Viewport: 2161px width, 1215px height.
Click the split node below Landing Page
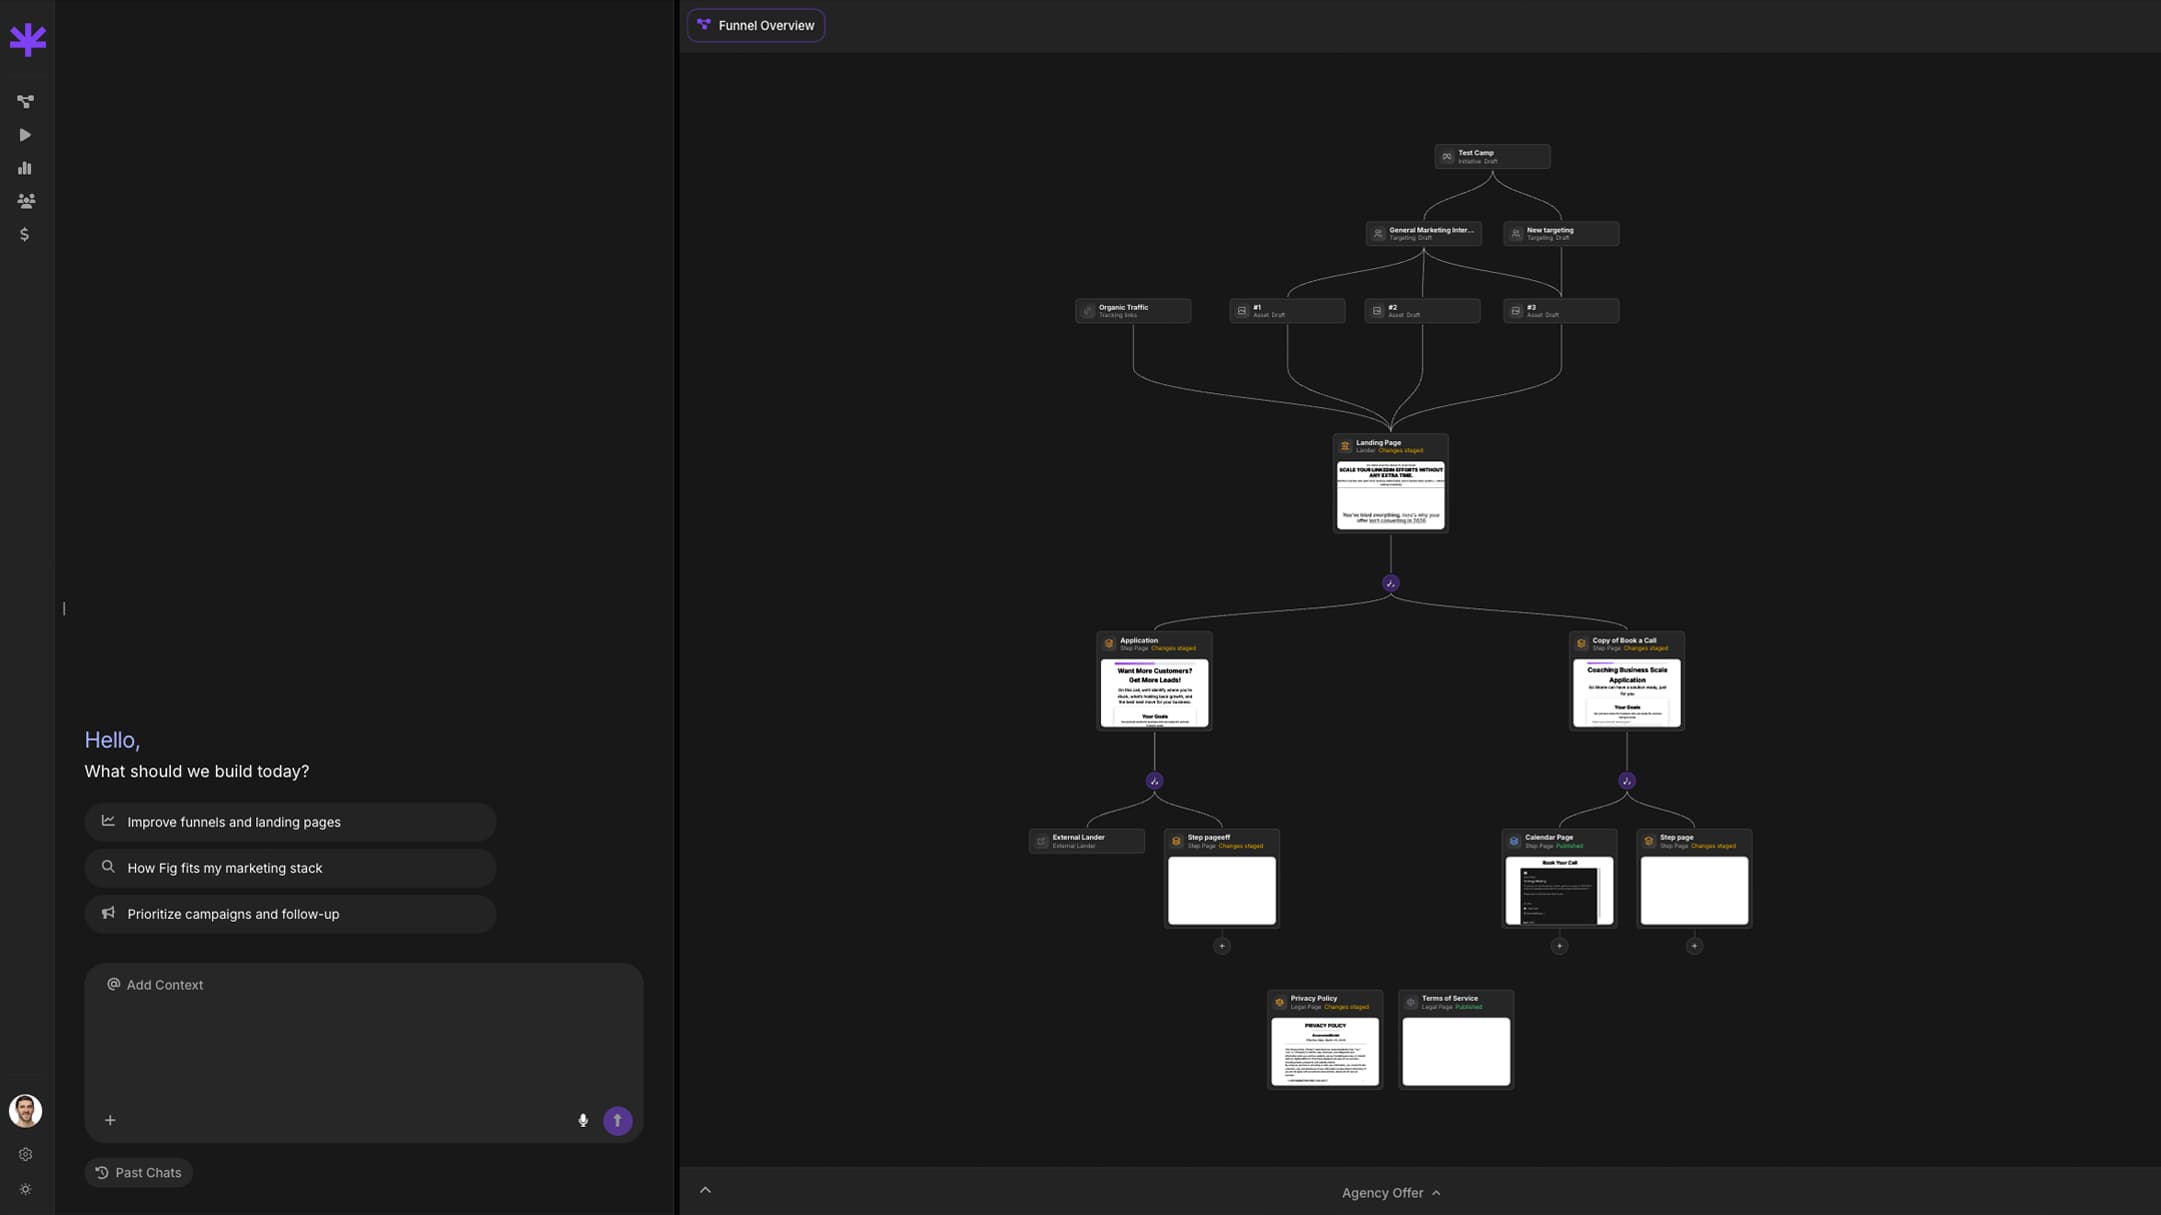pos(1390,583)
